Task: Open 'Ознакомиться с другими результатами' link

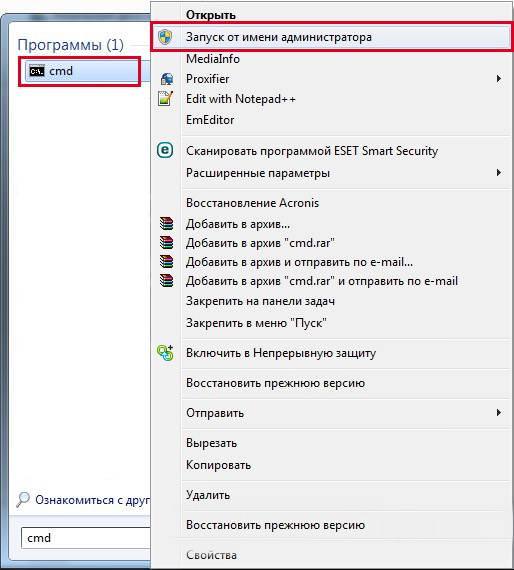Action: [92, 500]
